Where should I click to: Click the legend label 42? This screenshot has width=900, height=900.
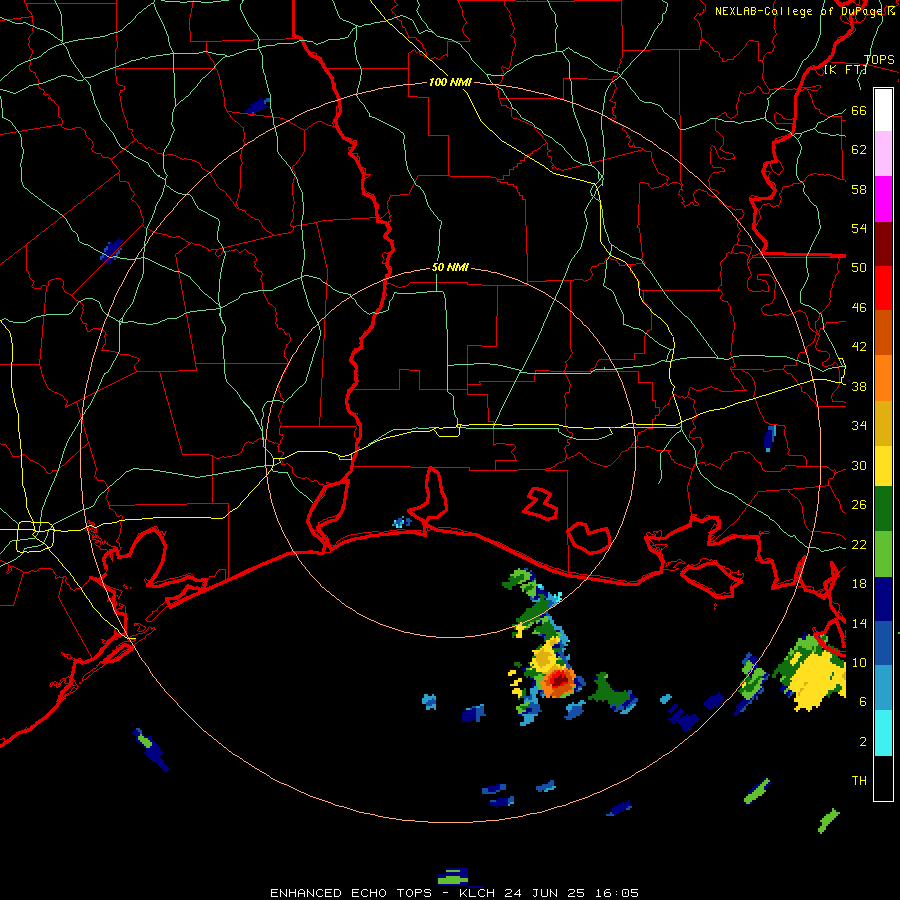pyautogui.click(x=859, y=347)
